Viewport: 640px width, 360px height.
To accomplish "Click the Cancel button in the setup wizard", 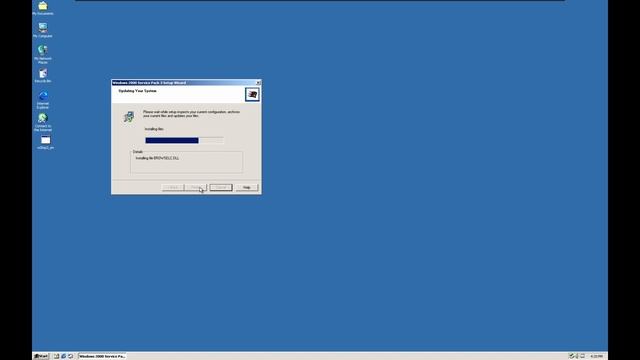I will click(221, 187).
